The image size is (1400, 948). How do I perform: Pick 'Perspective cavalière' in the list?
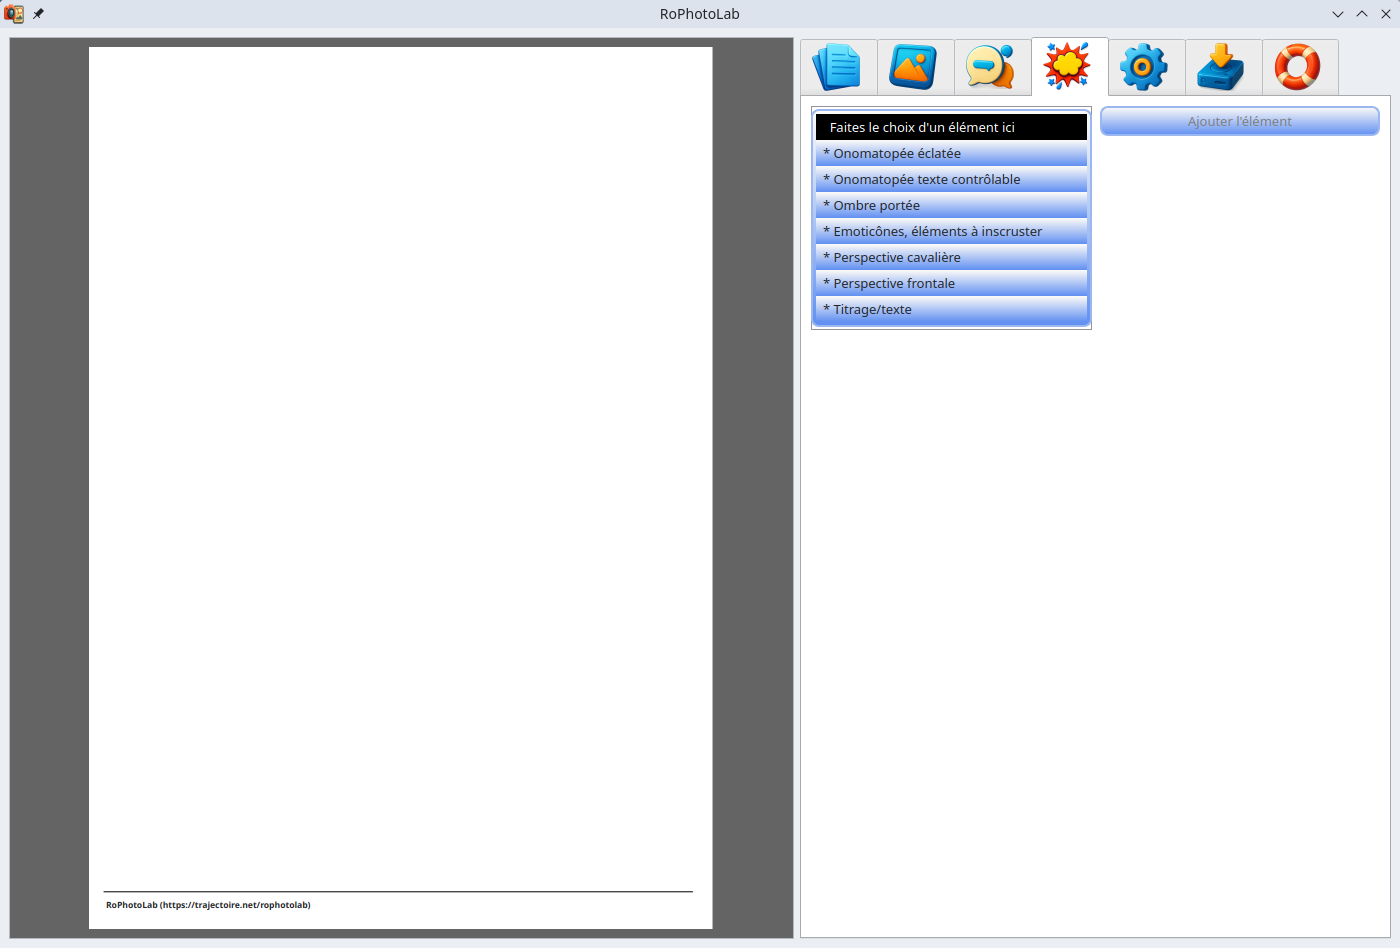950,257
